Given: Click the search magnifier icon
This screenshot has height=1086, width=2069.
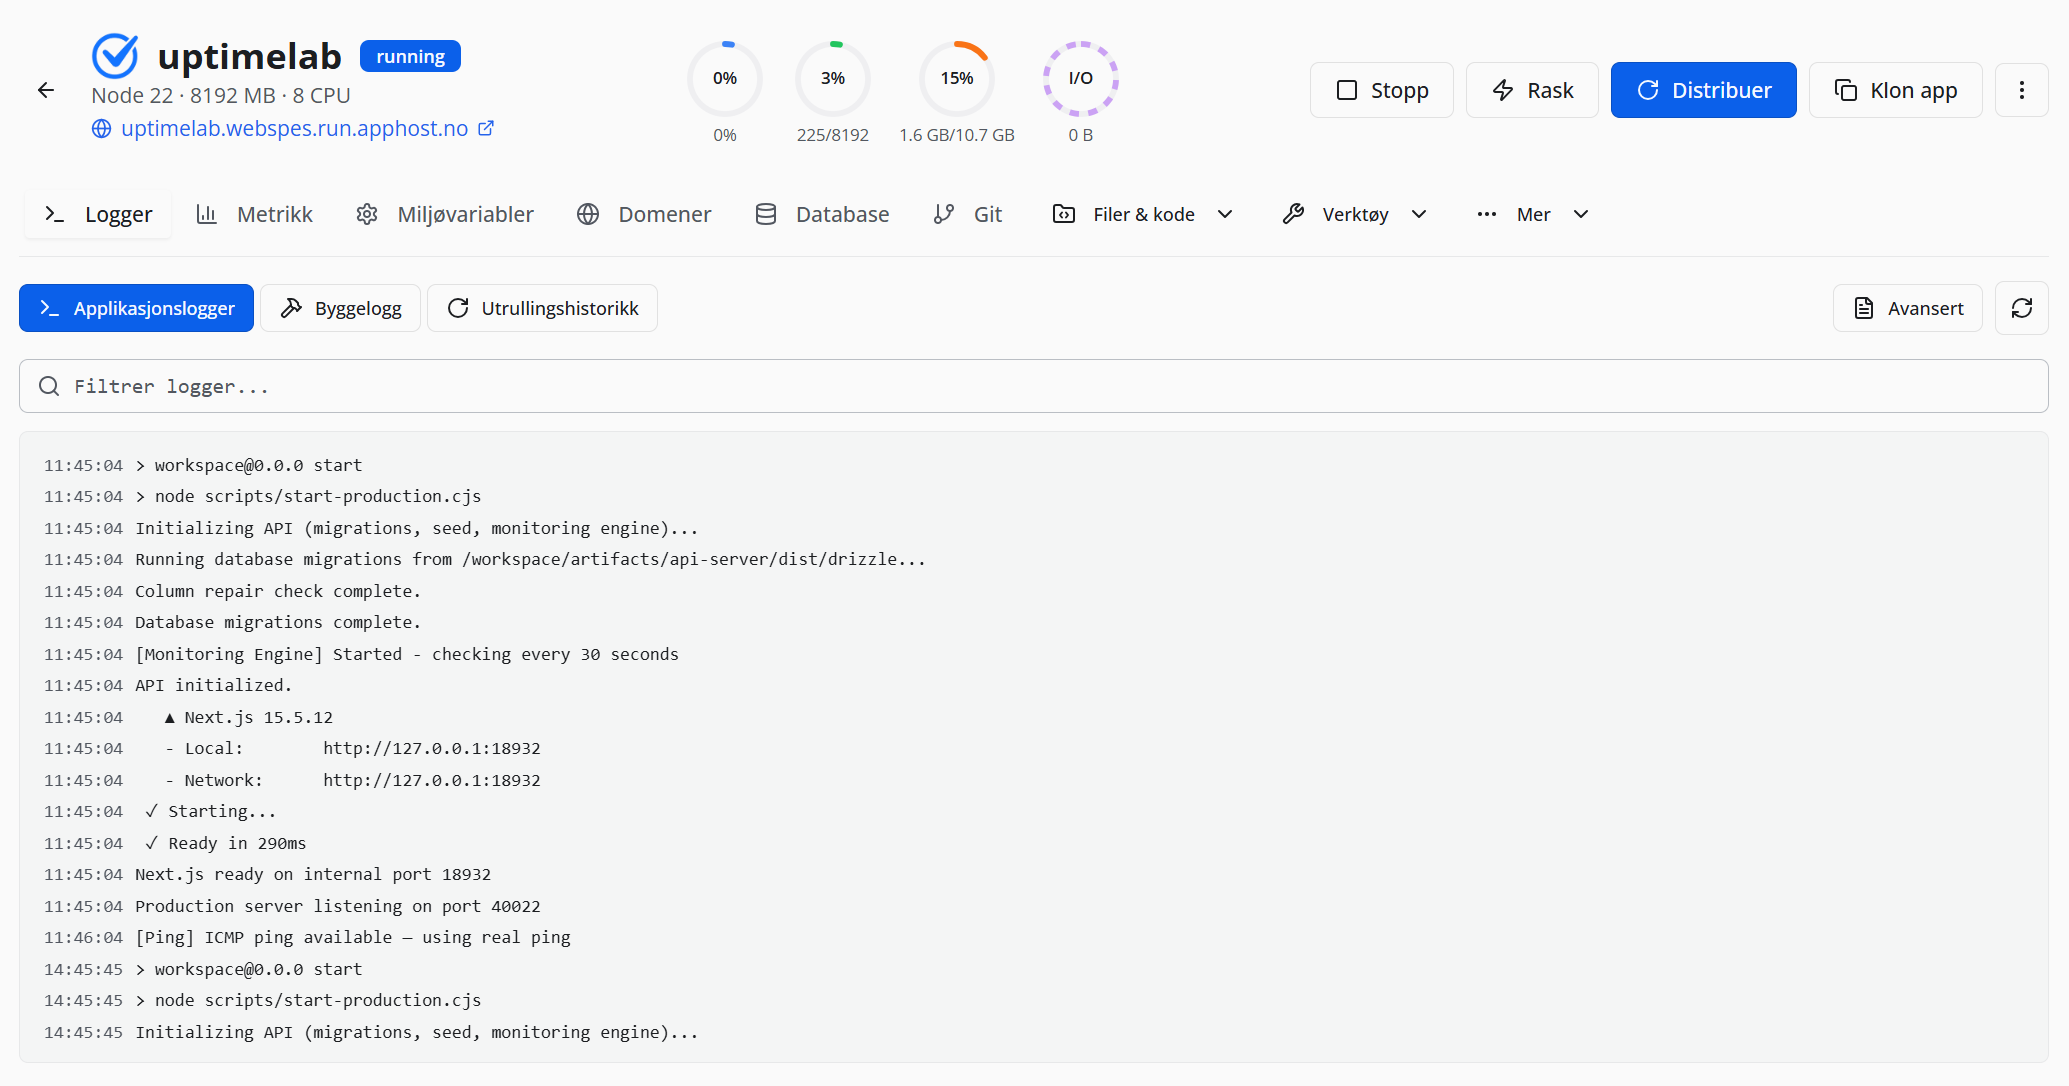Looking at the screenshot, I should [49, 386].
